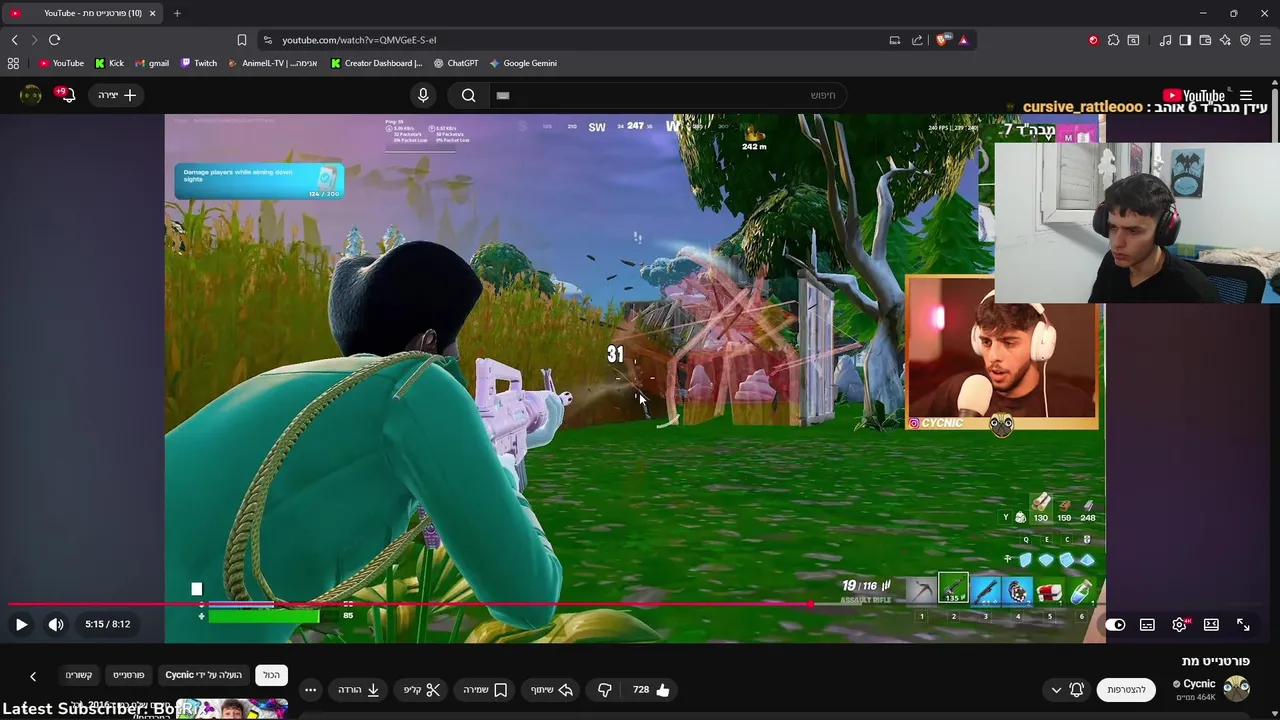
Task: Open the AnimeIL-TV bookmark
Action: [x=272, y=63]
